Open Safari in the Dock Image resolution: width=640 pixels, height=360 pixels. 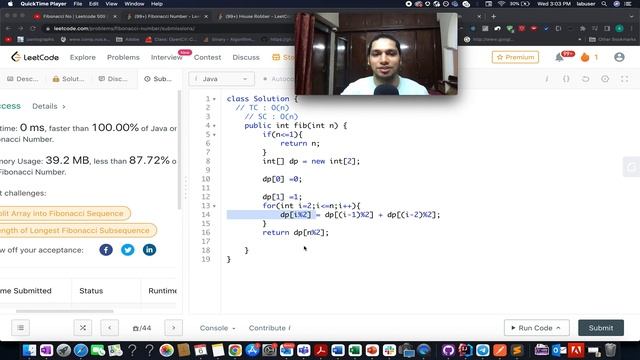[81, 350]
